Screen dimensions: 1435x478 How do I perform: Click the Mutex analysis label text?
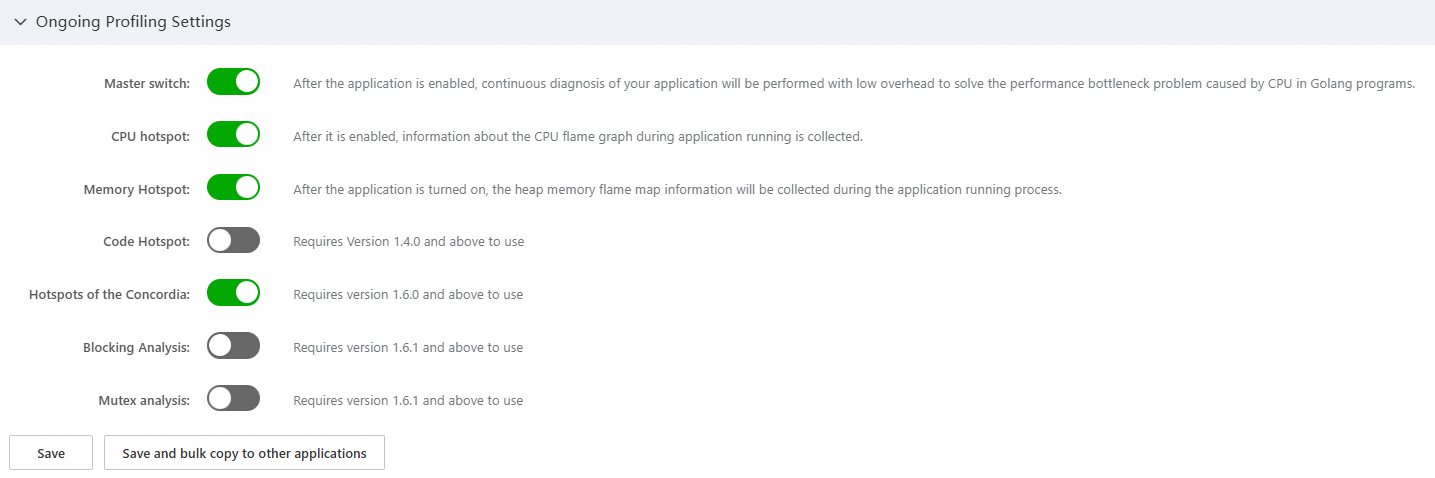[144, 401]
